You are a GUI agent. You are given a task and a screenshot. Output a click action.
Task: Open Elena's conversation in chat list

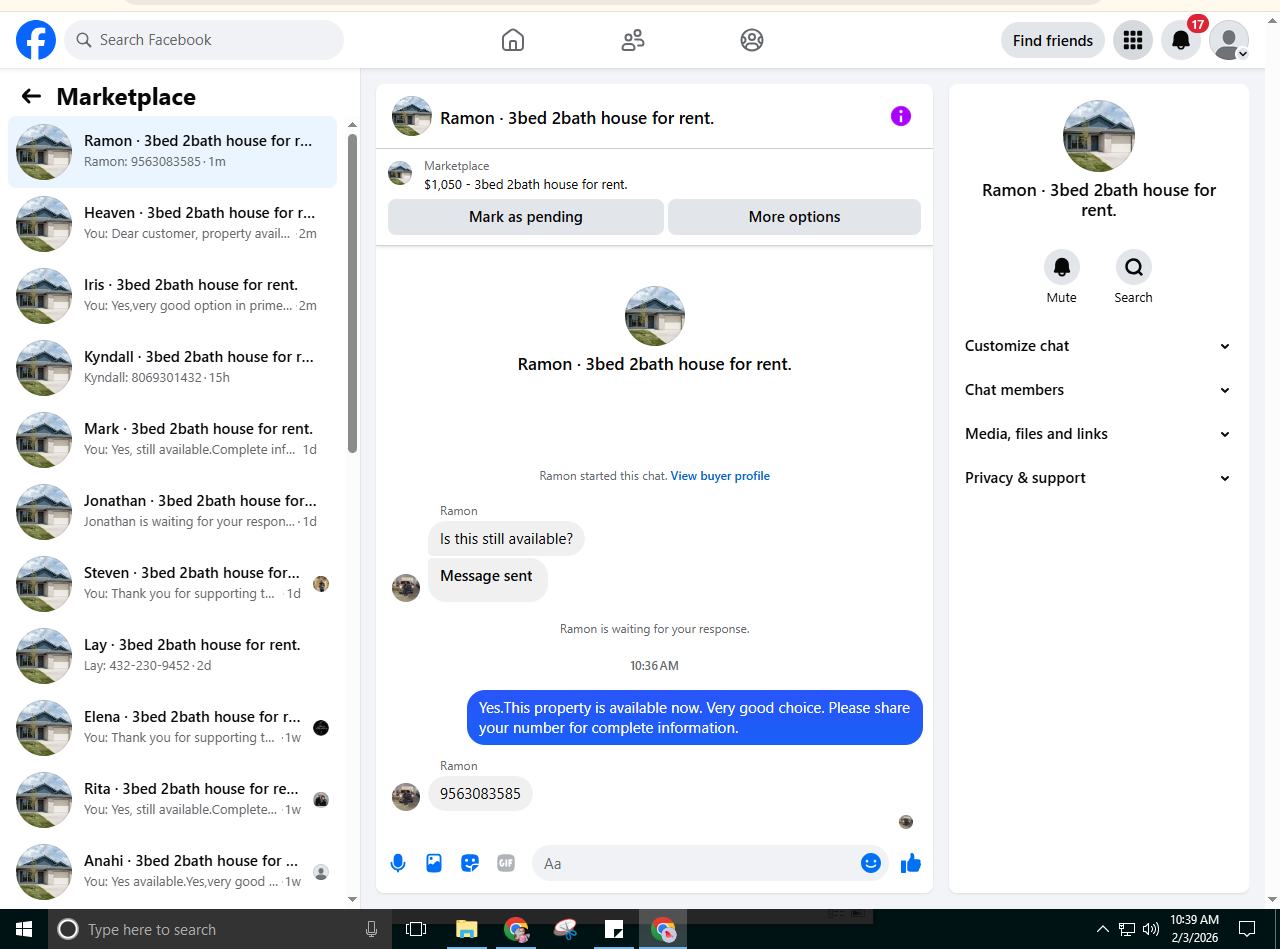[172, 728]
